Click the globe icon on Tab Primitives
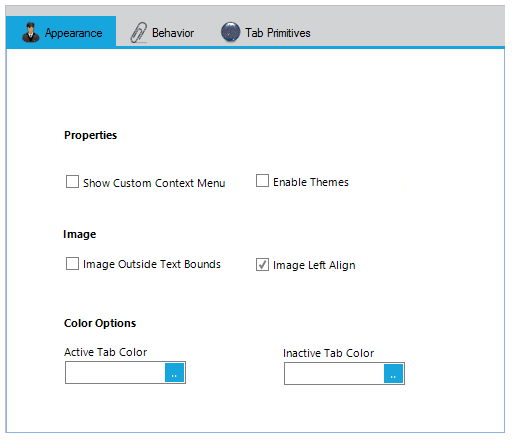Viewport: 512px width, 441px height. [230, 32]
